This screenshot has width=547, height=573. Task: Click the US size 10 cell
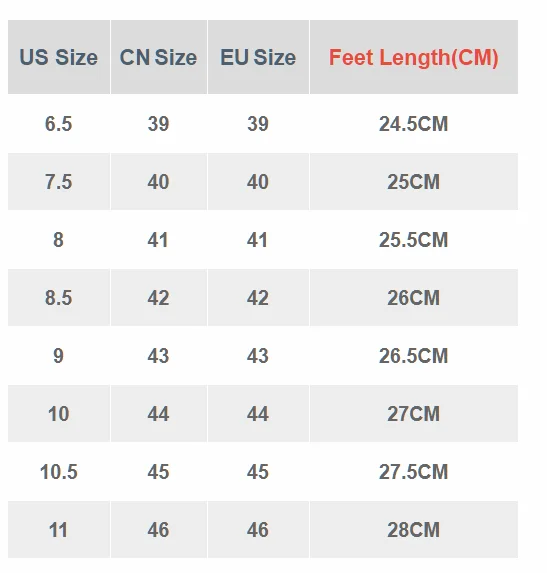click(x=59, y=414)
